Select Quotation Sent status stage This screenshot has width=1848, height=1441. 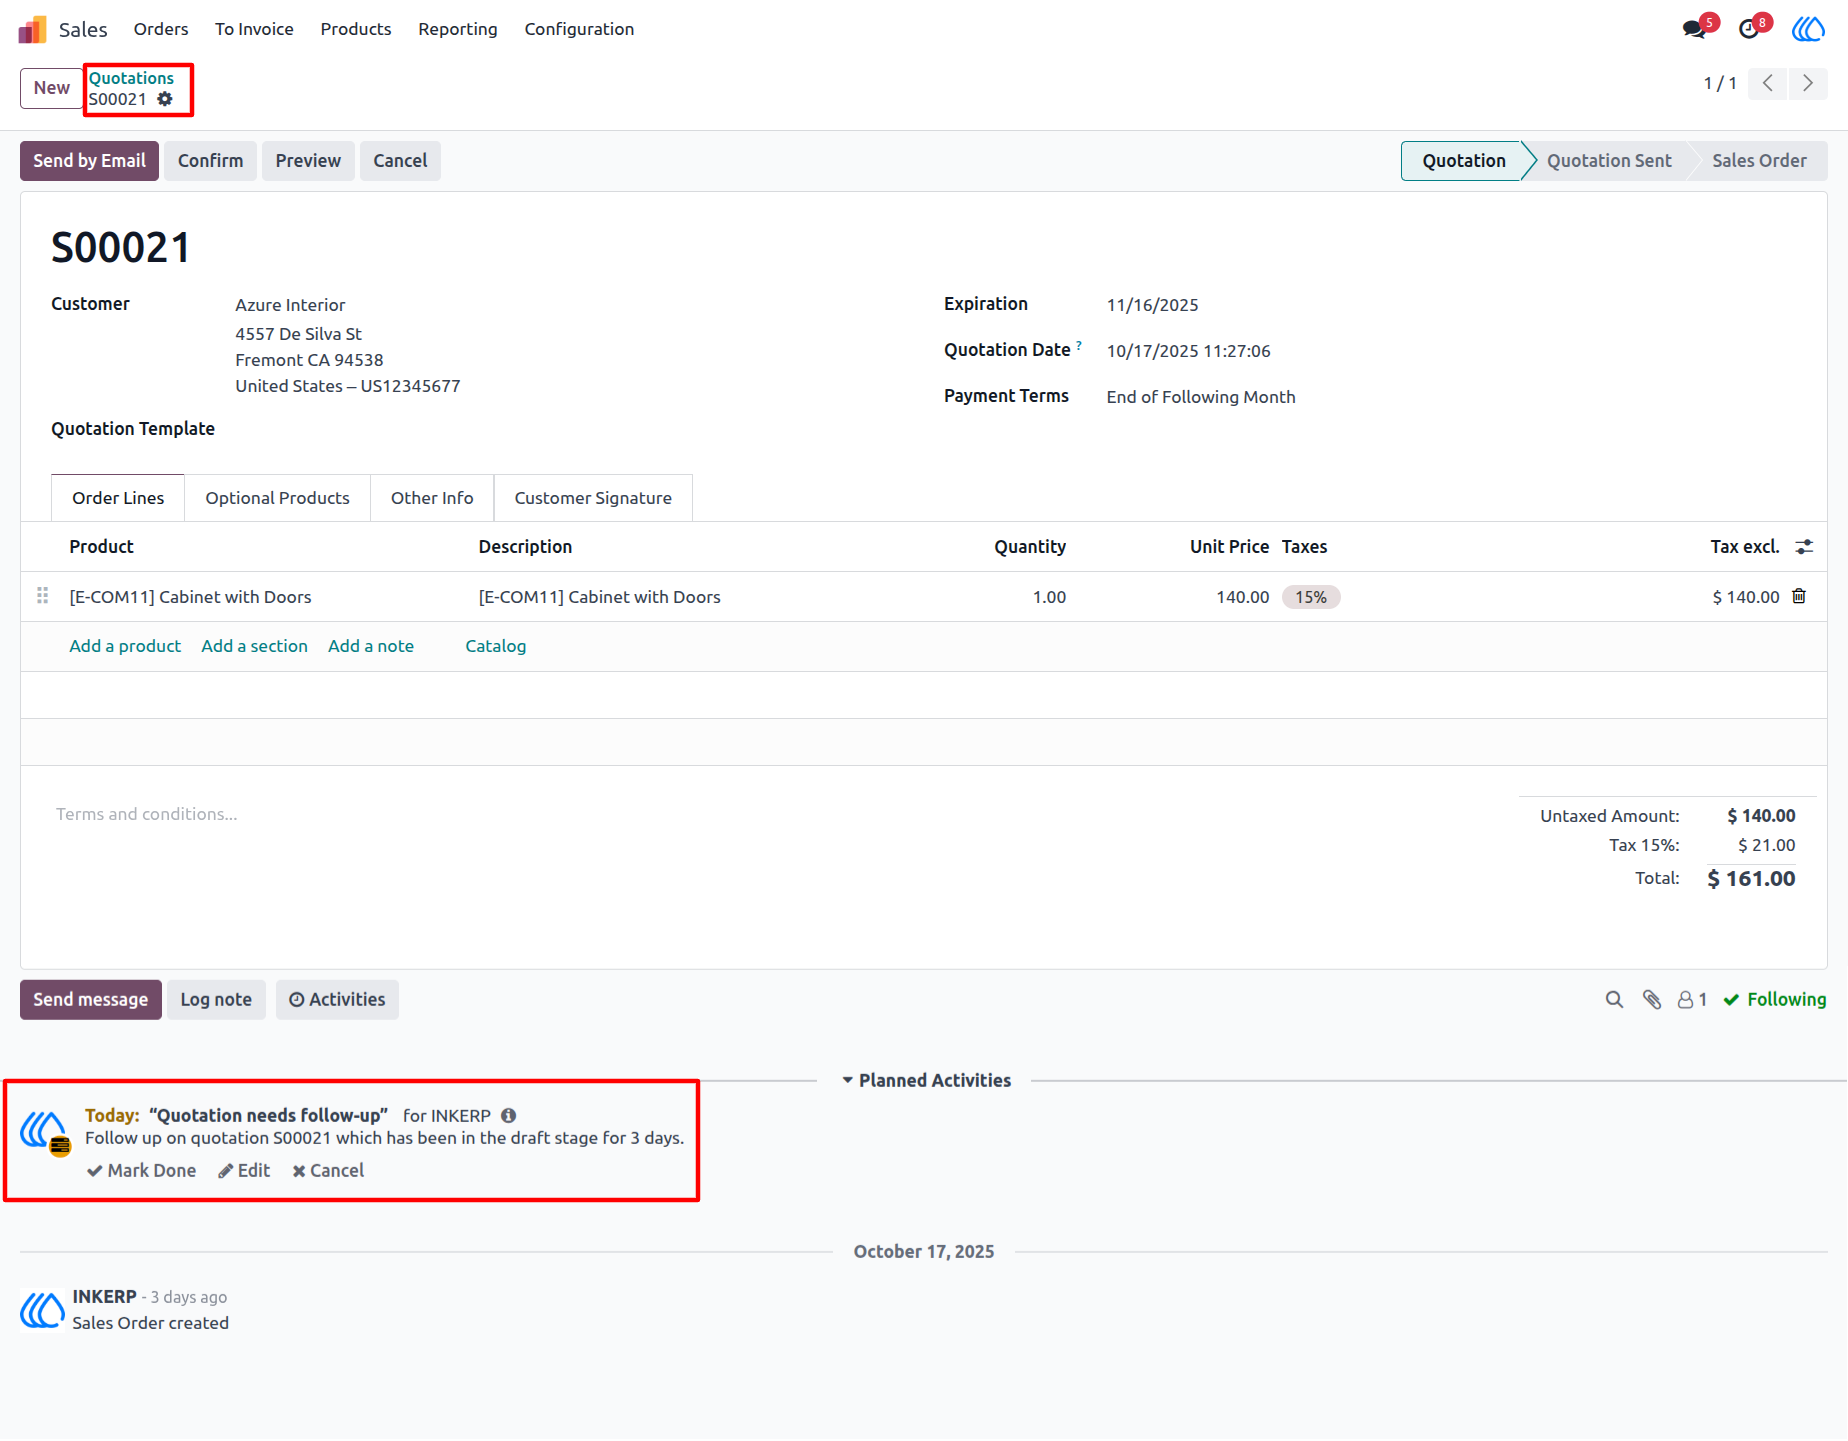tap(1608, 161)
